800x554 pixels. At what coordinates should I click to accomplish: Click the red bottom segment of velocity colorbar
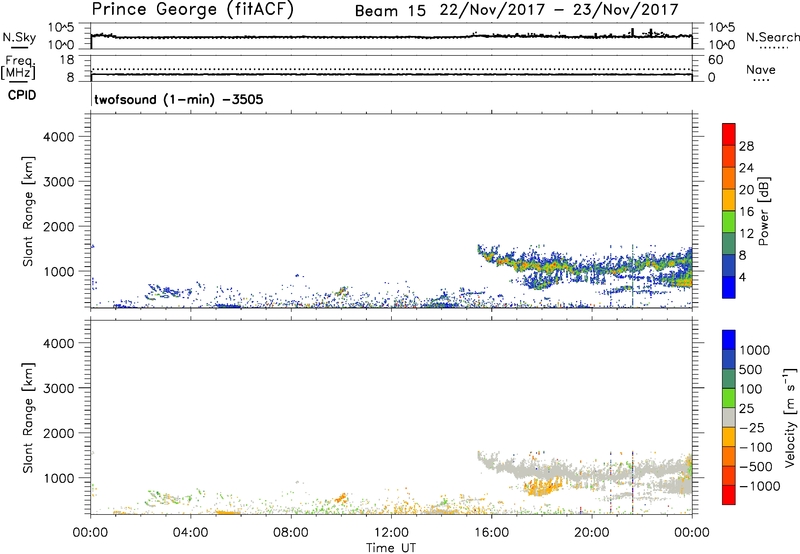pos(729,495)
